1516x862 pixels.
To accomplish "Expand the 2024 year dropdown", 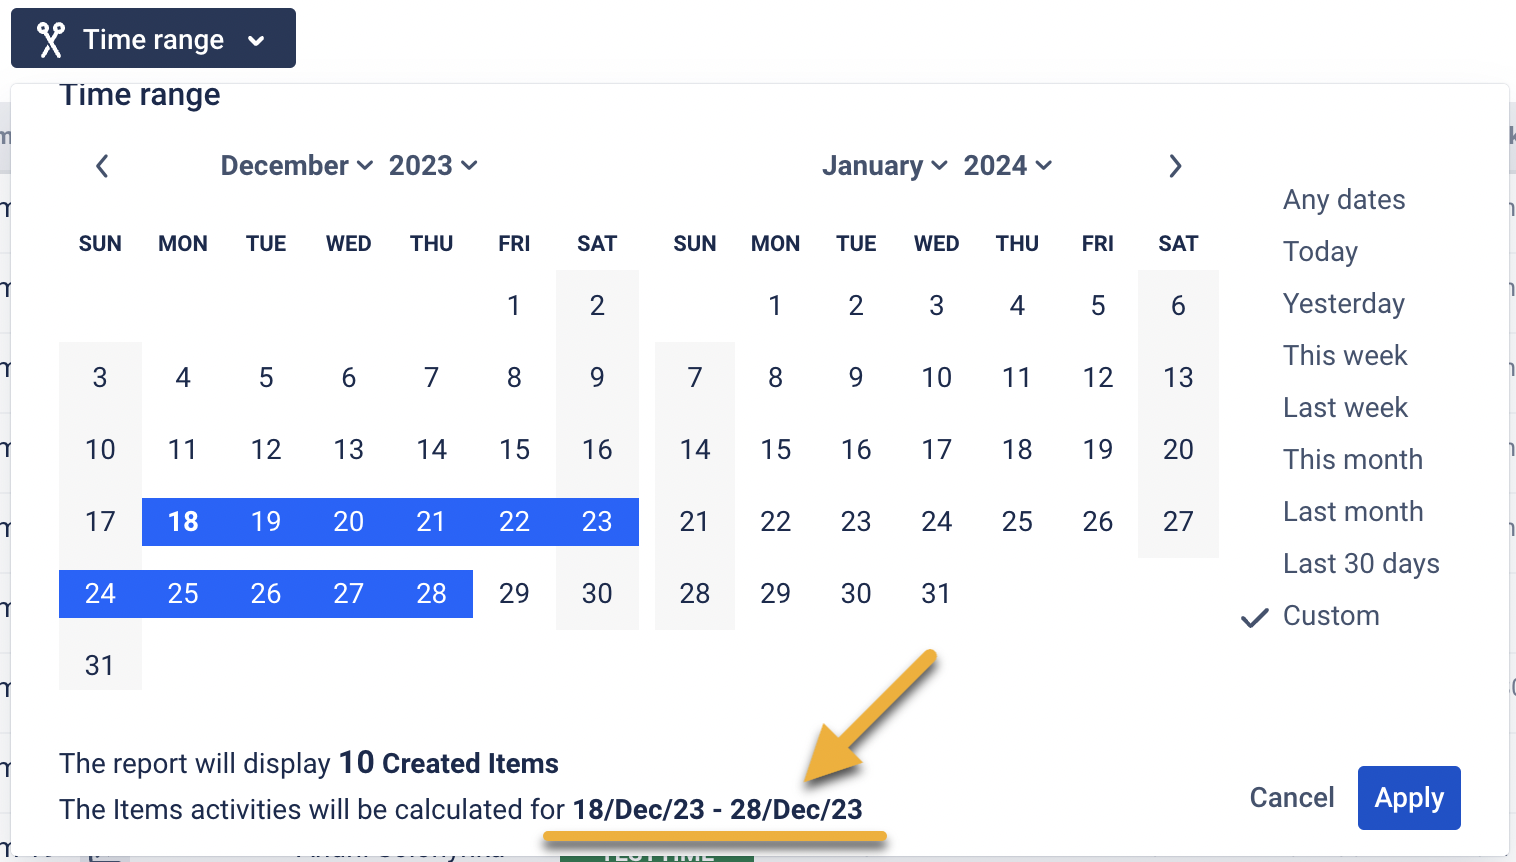I will 1007,166.
